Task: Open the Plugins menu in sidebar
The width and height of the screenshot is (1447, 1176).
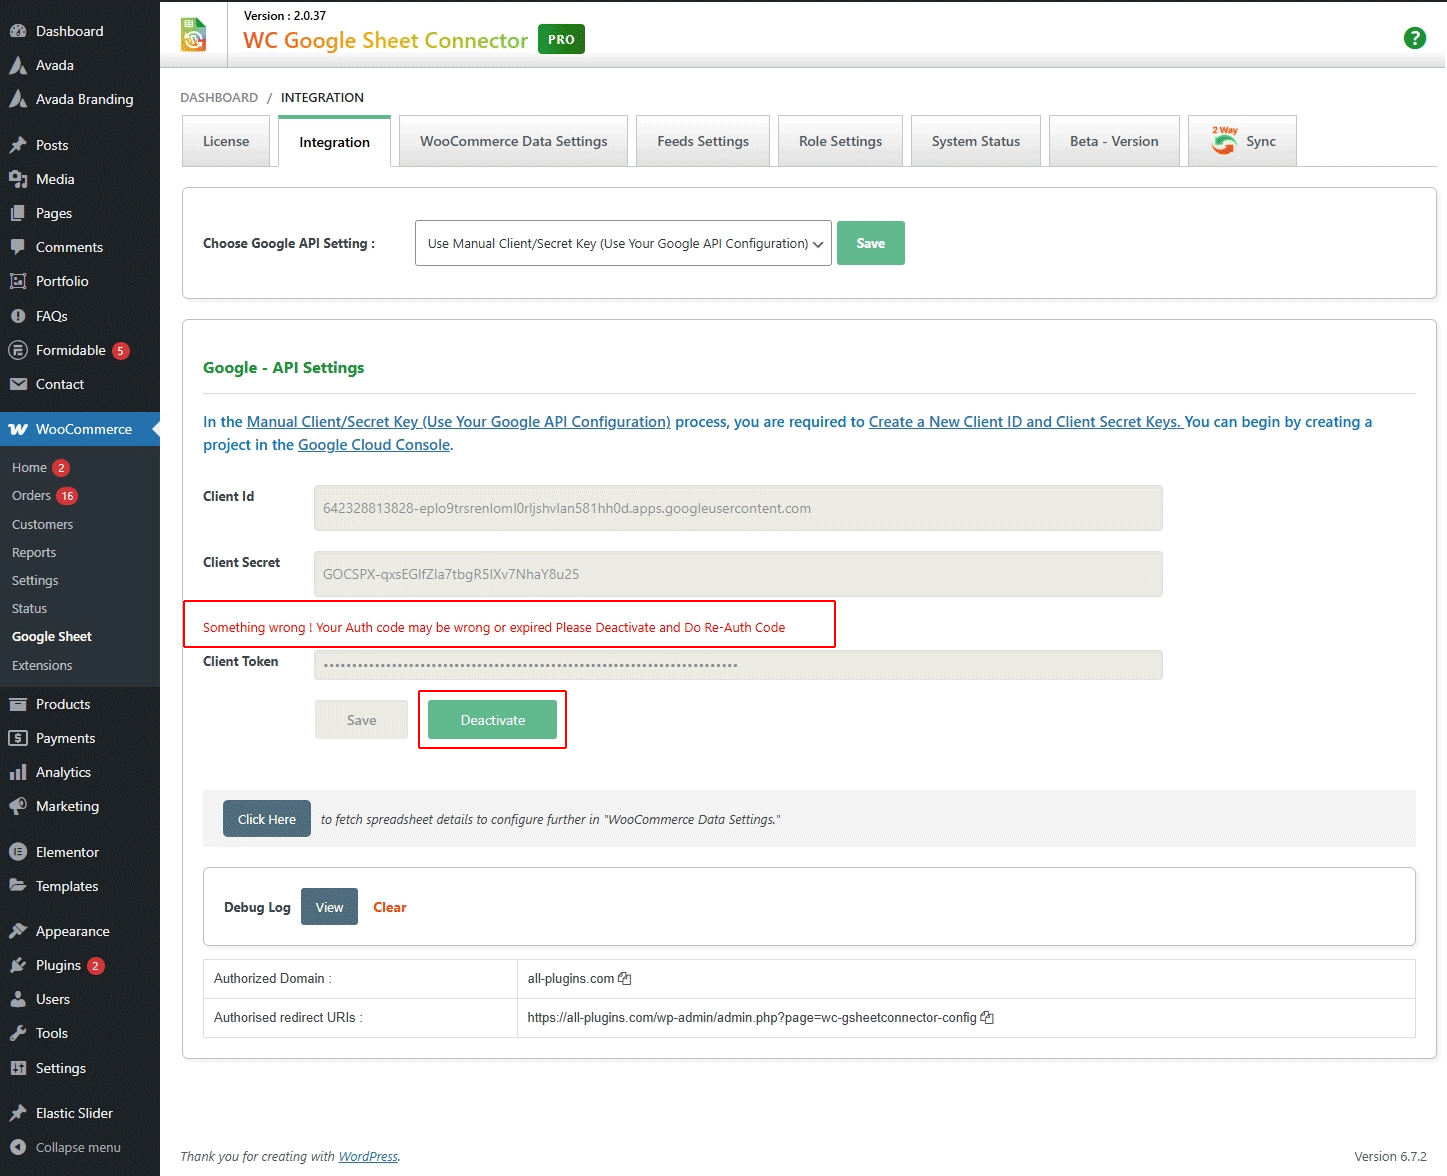Action: pos(58,965)
